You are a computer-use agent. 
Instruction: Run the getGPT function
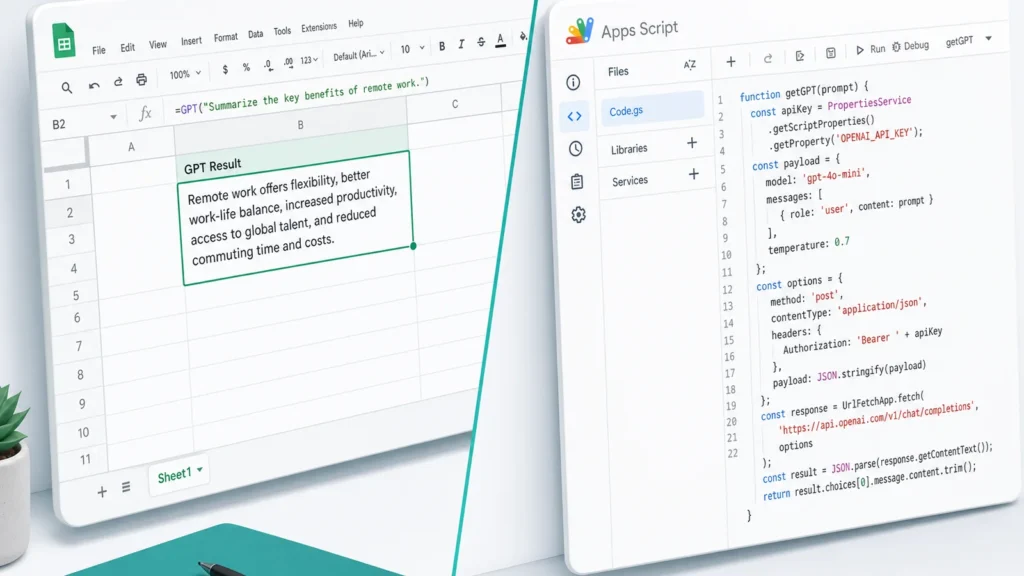871,49
